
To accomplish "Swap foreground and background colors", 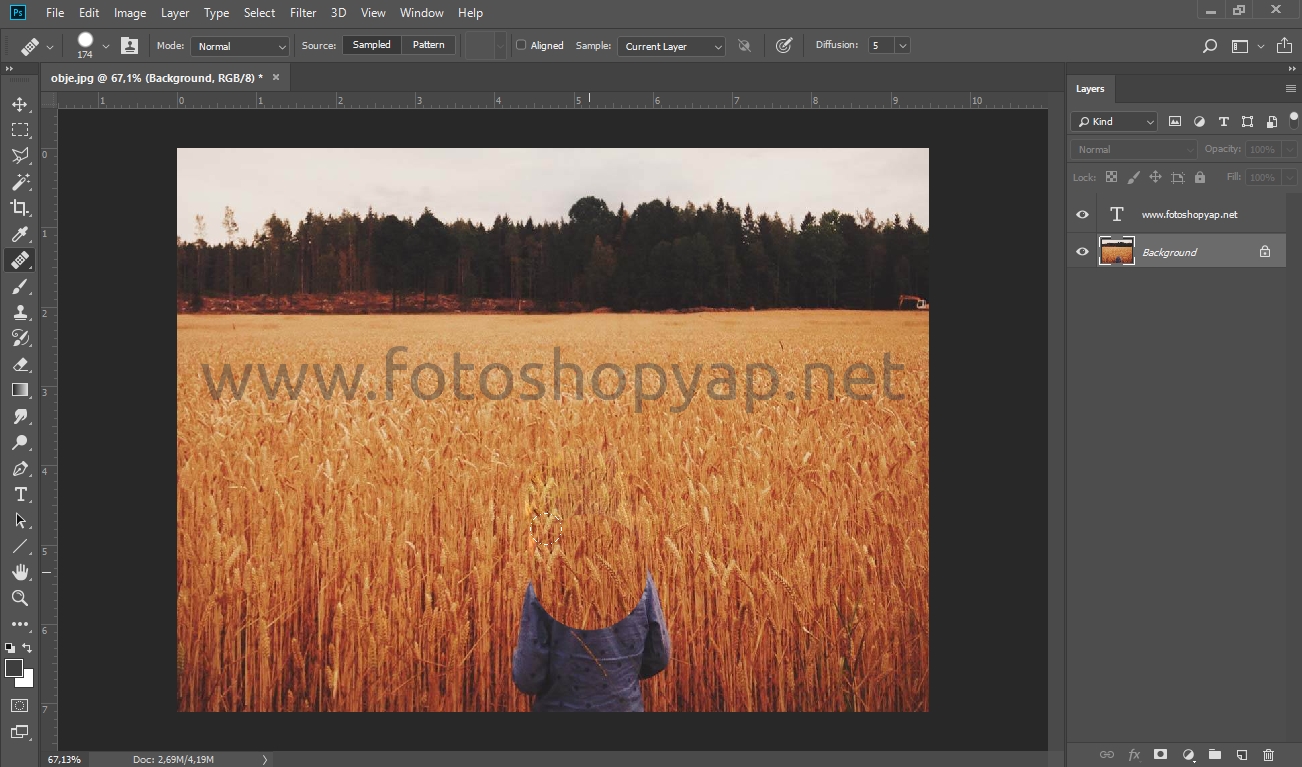I will click(27, 648).
